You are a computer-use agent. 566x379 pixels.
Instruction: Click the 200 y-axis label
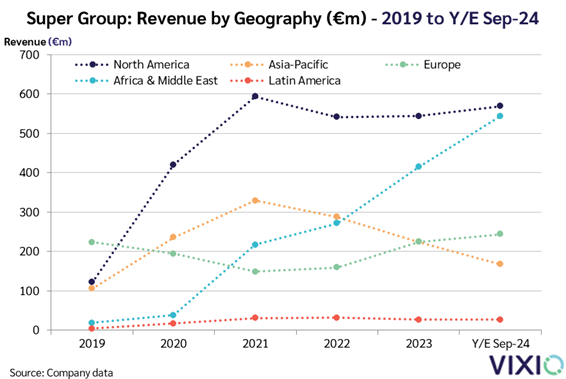pyautogui.click(x=29, y=252)
